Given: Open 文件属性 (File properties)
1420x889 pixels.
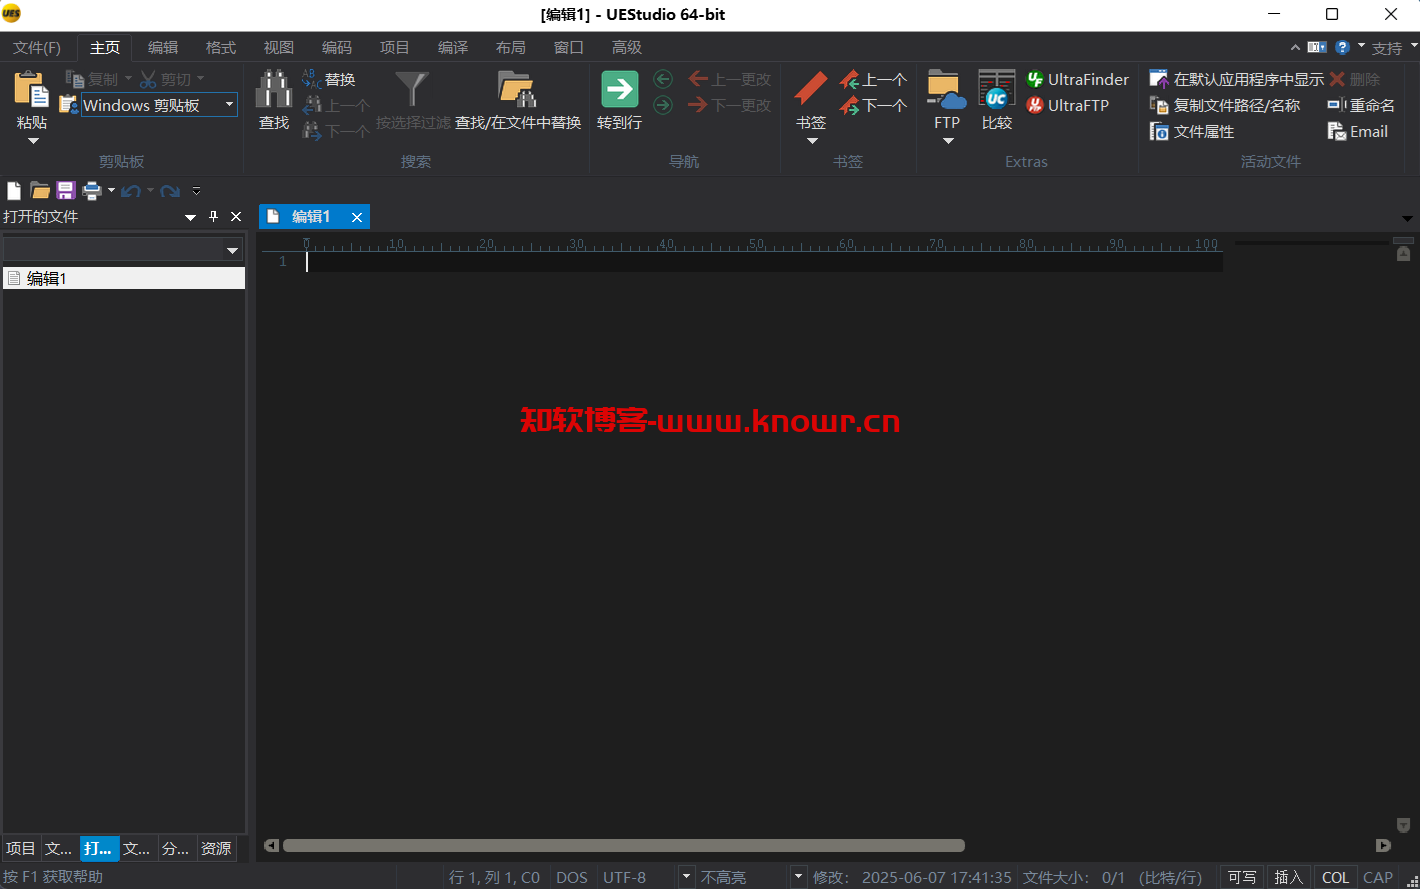Looking at the screenshot, I should tap(1192, 131).
